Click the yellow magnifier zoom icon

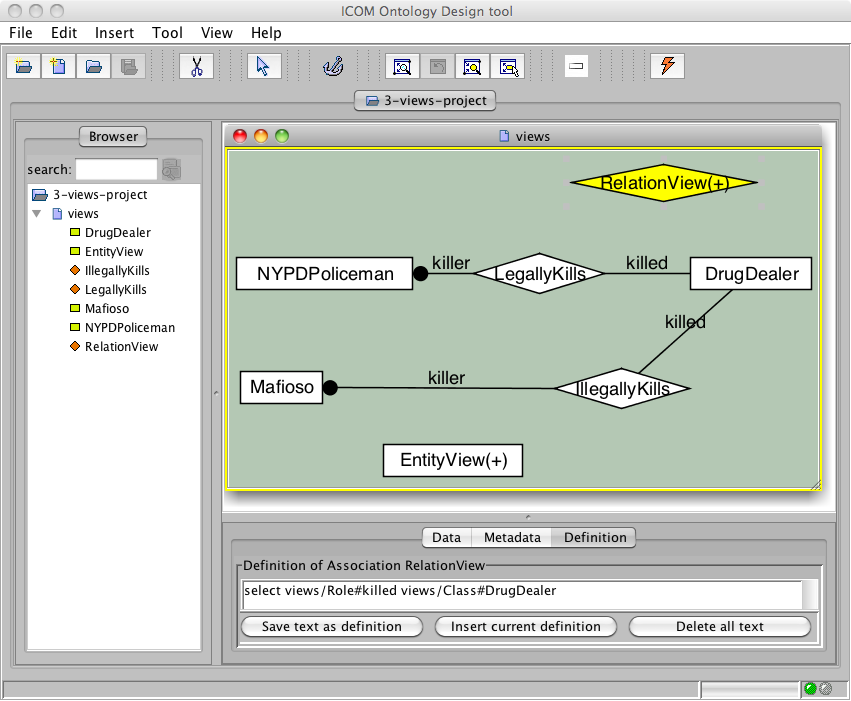click(472, 66)
